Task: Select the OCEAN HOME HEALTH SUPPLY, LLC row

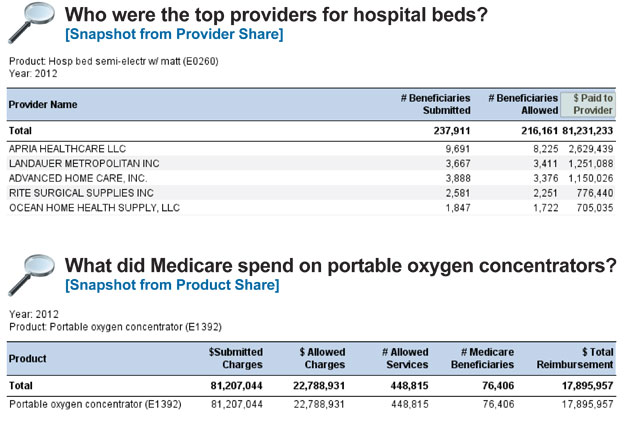Action: pyautogui.click(x=311, y=207)
